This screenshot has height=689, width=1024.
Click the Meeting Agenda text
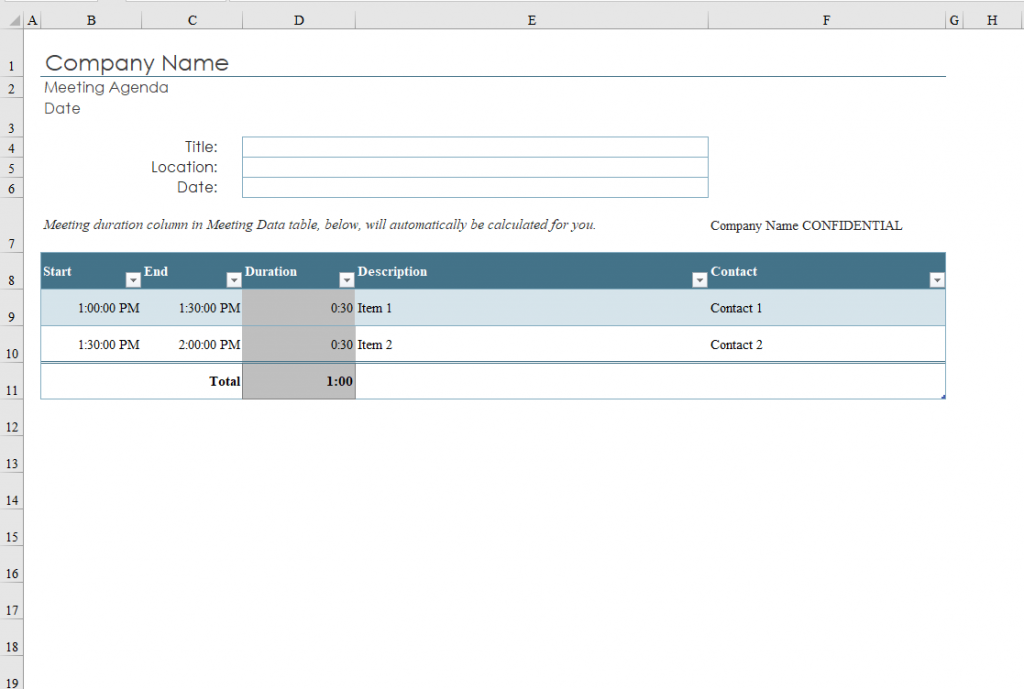pos(106,87)
